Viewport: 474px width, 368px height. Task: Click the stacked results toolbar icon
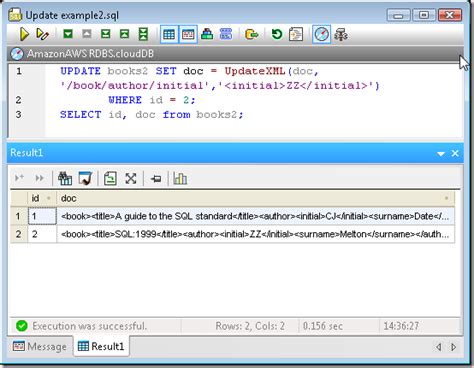207,34
